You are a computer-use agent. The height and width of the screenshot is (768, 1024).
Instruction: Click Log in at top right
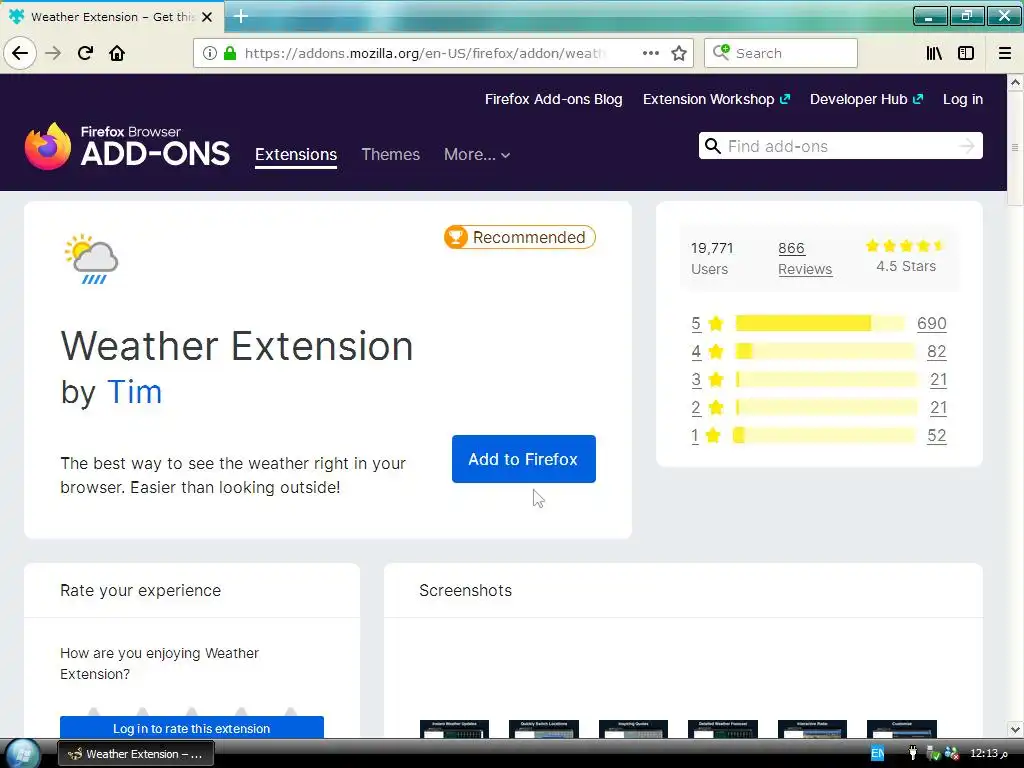coord(963,99)
